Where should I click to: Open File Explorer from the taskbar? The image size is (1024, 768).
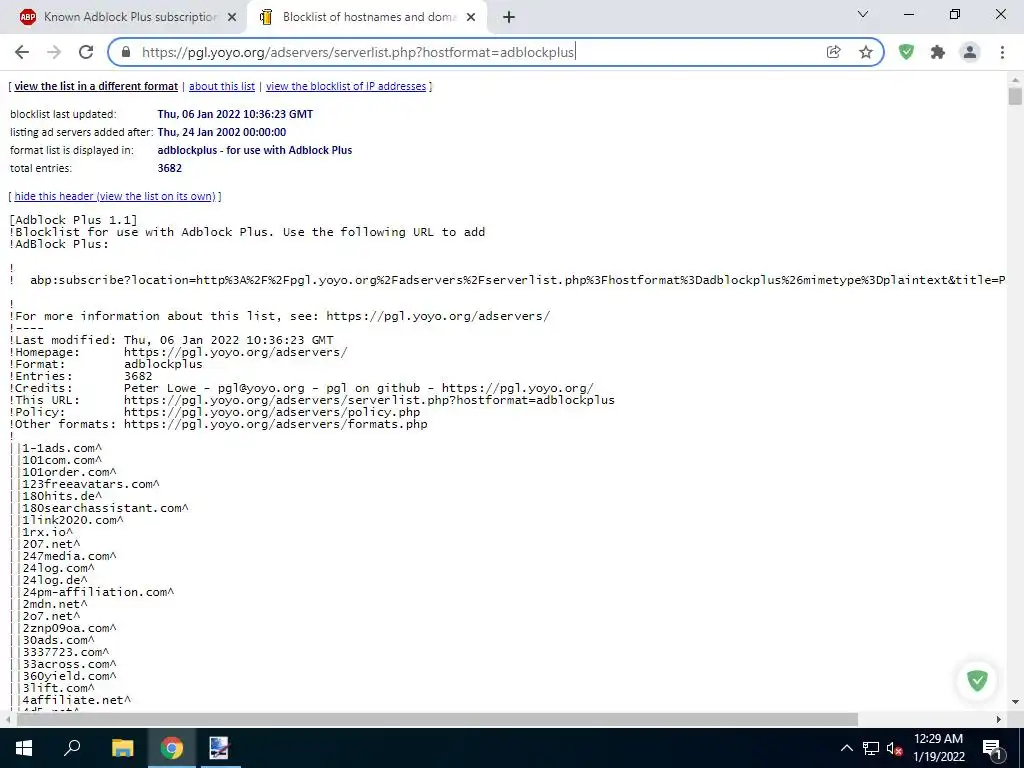tap(122, 748)
